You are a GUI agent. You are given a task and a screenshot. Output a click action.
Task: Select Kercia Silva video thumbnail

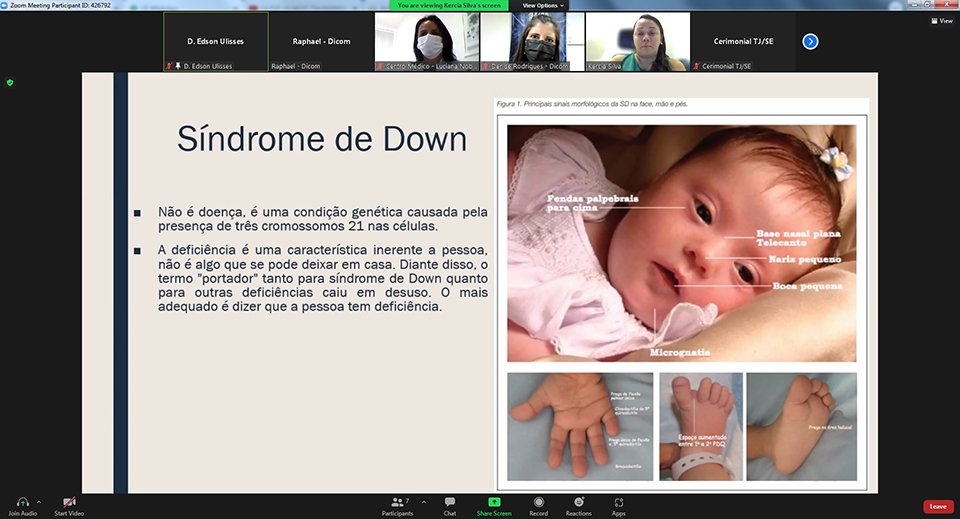tap(637, 41)
